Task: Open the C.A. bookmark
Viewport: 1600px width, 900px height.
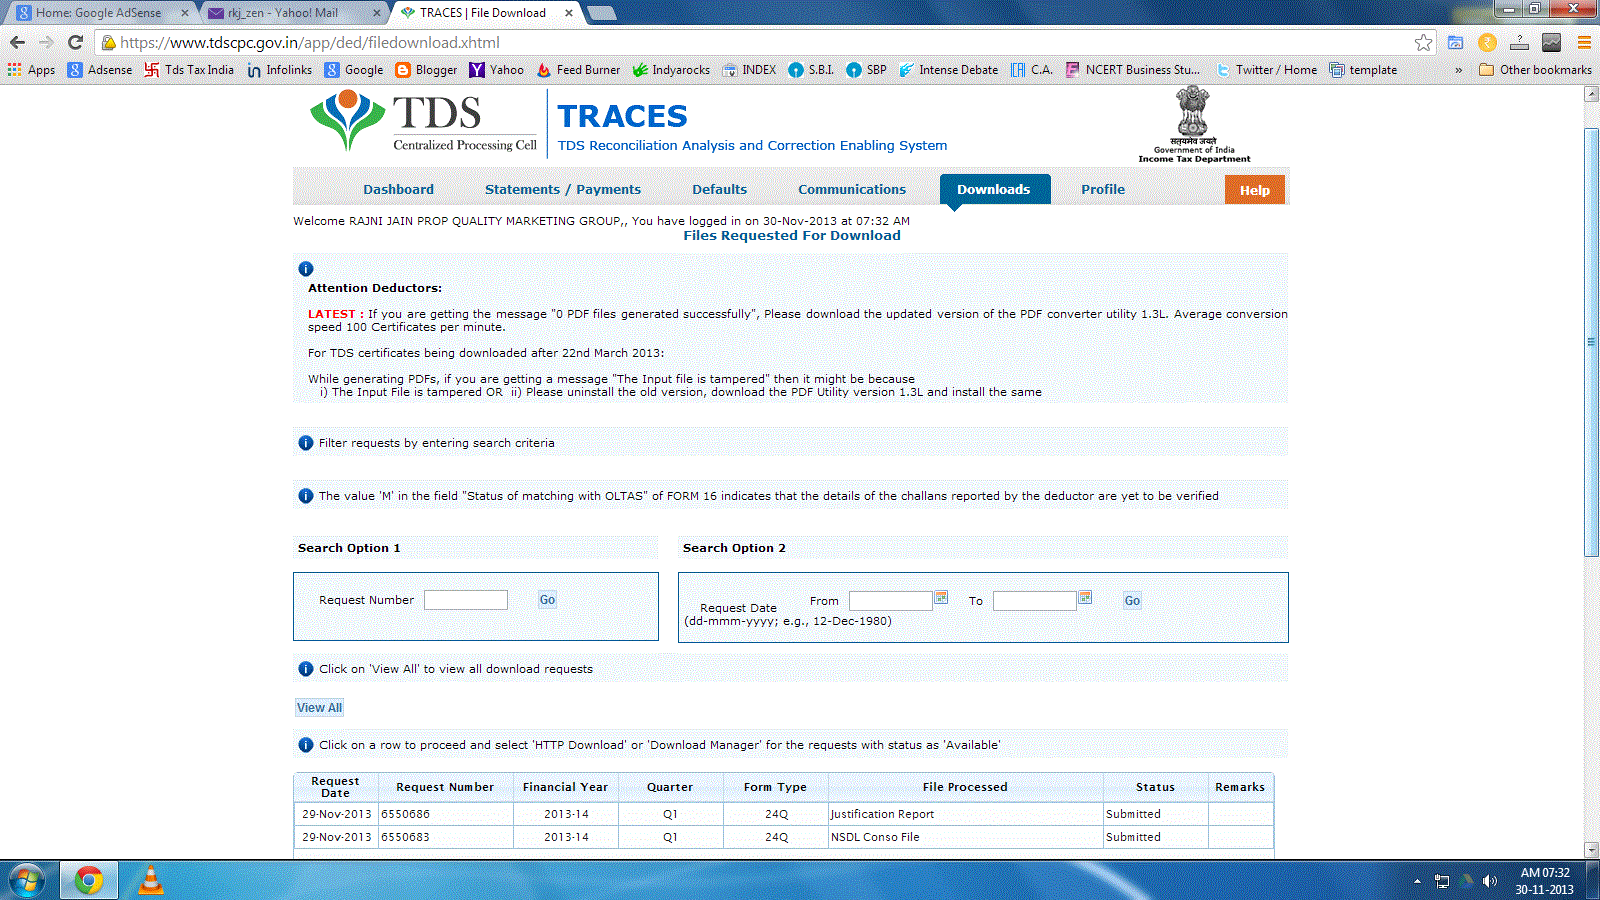Action: [1031, 70]
